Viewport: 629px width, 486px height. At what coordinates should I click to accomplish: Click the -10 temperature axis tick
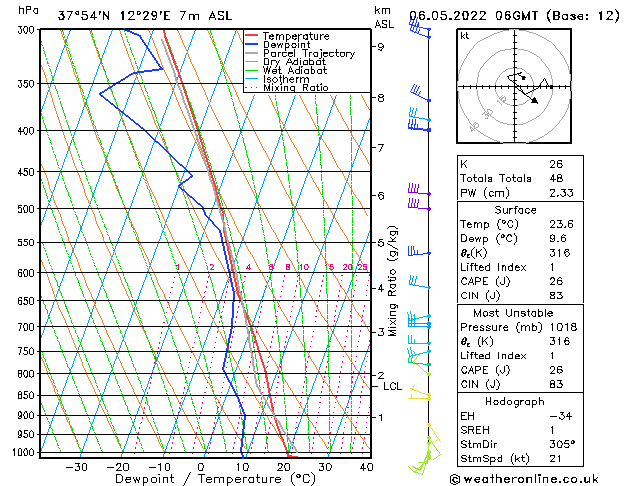pyautogui.click(x=159, y=467)
